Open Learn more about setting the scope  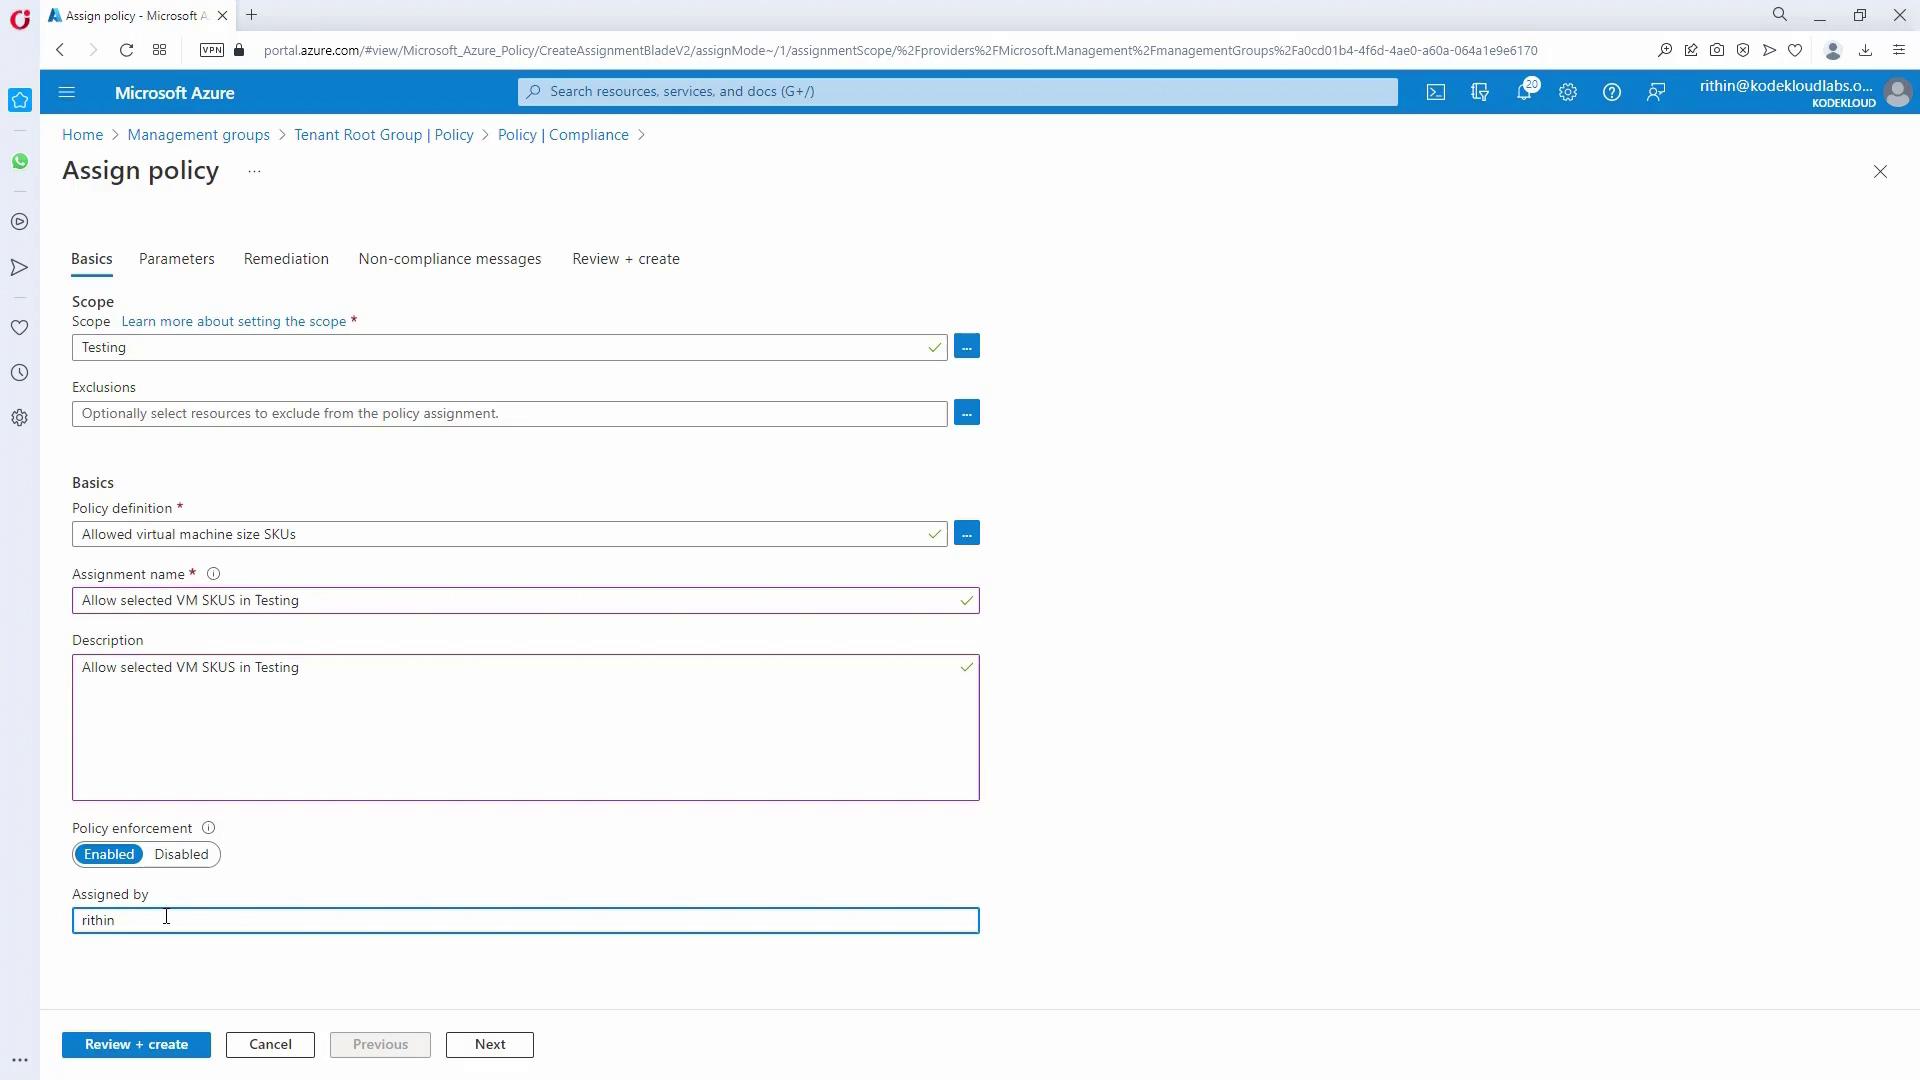click(233, 322)
